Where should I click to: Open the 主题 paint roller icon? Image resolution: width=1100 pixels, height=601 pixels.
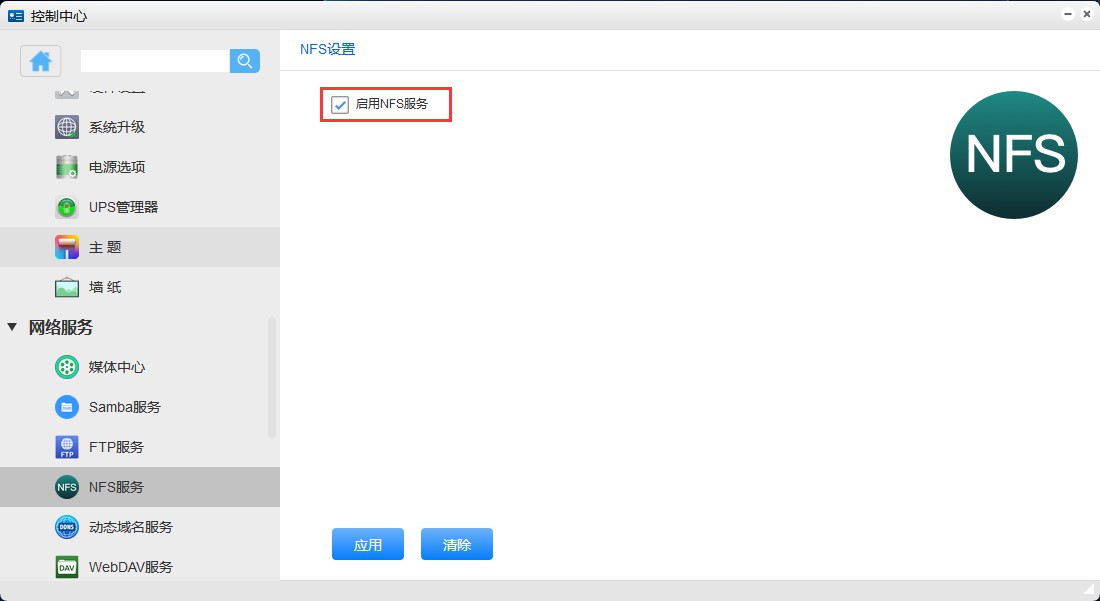click(67, 247)
